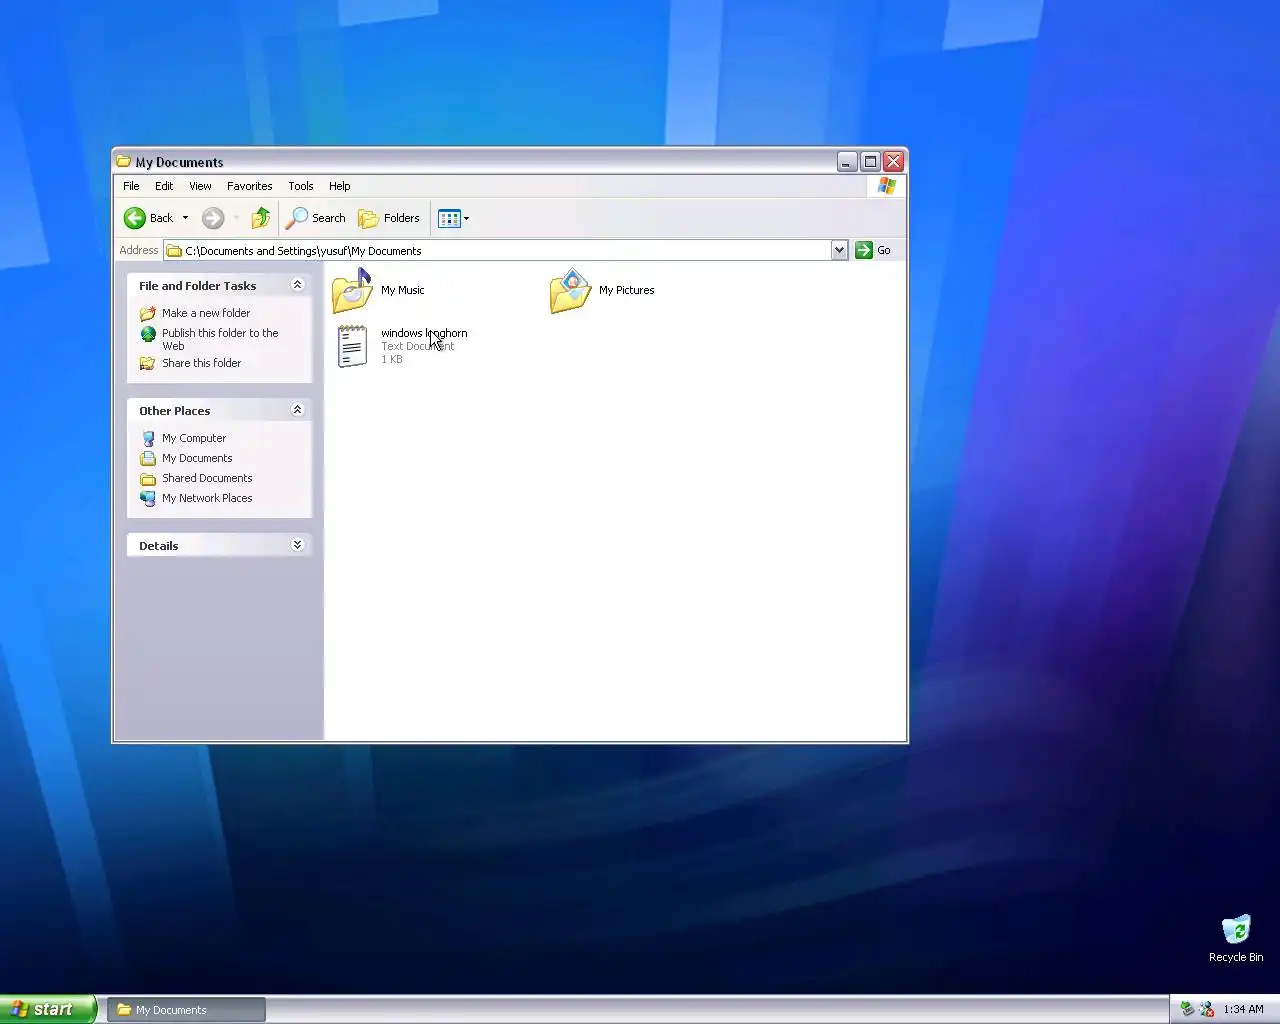Click Make a new folder link
Viewport: 1280px width, 1024px height.
206,313
